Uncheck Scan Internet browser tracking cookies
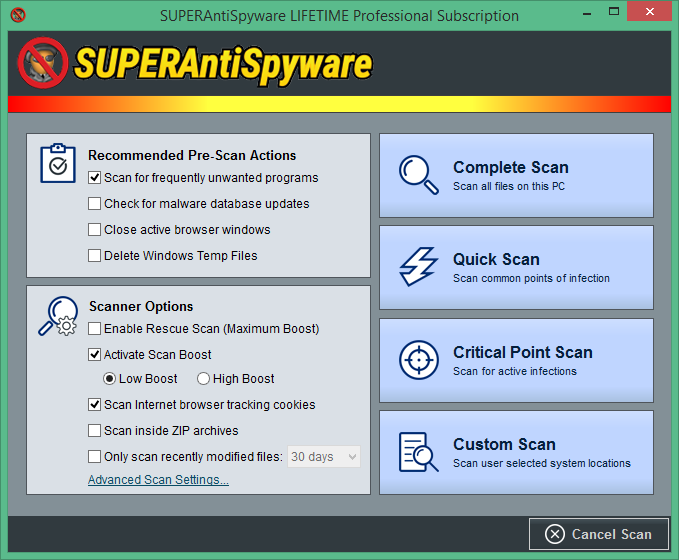 point(94,405)
